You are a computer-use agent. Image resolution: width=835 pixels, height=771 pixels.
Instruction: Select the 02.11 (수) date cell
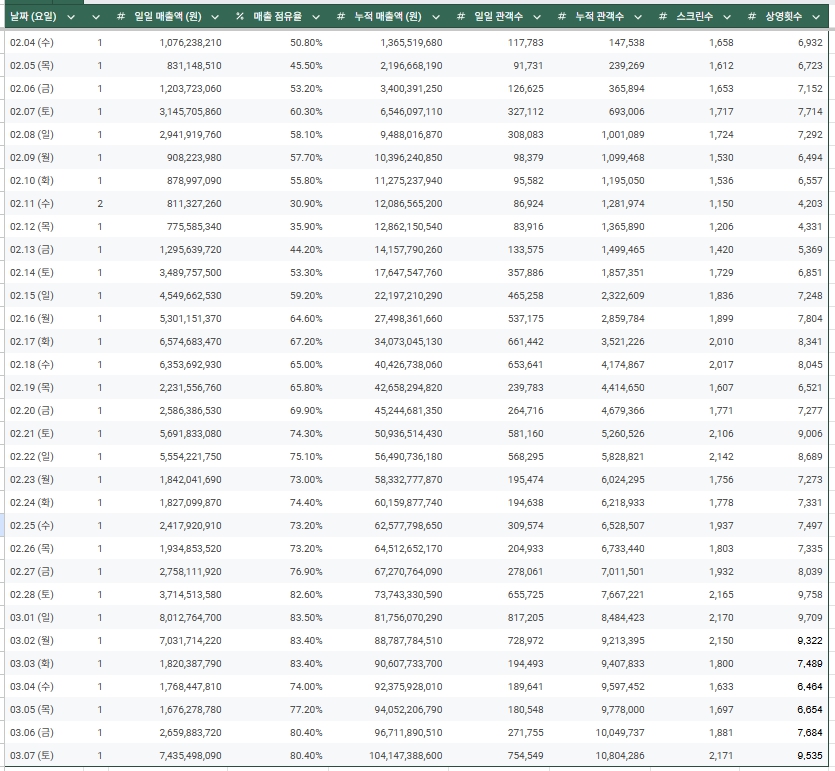(x=32, y=203)
